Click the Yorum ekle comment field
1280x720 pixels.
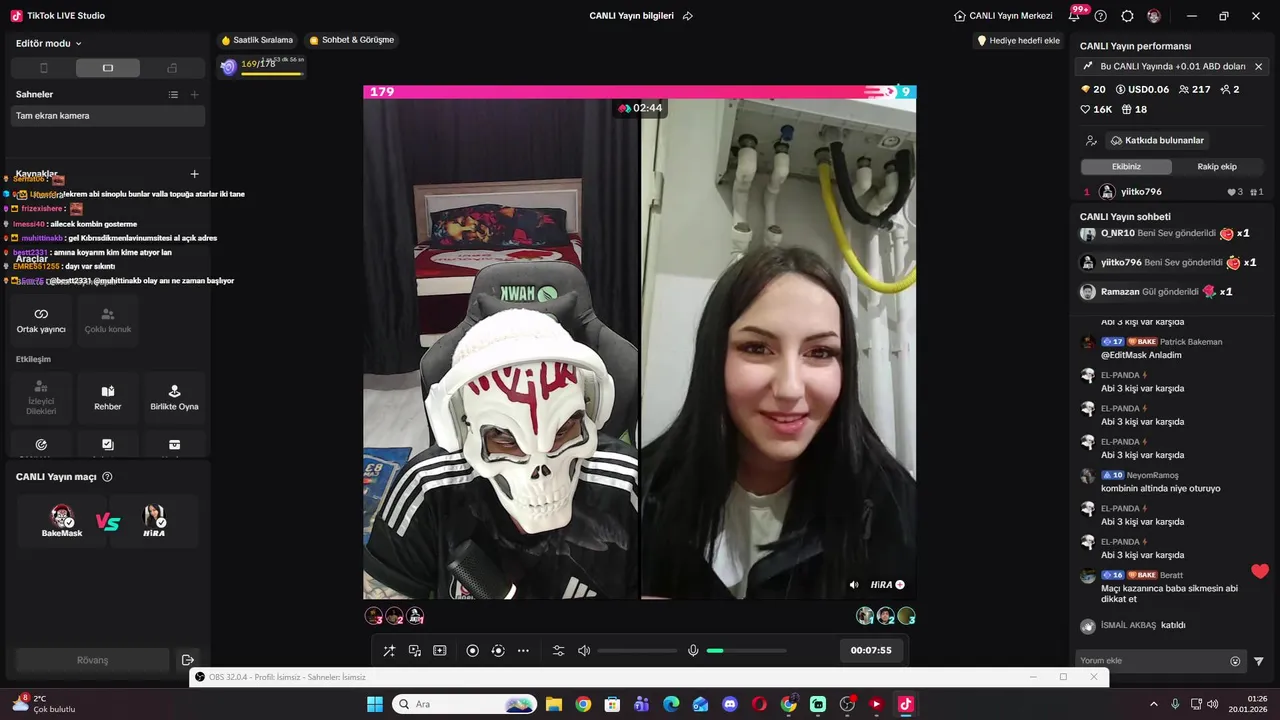(1150, 661)
